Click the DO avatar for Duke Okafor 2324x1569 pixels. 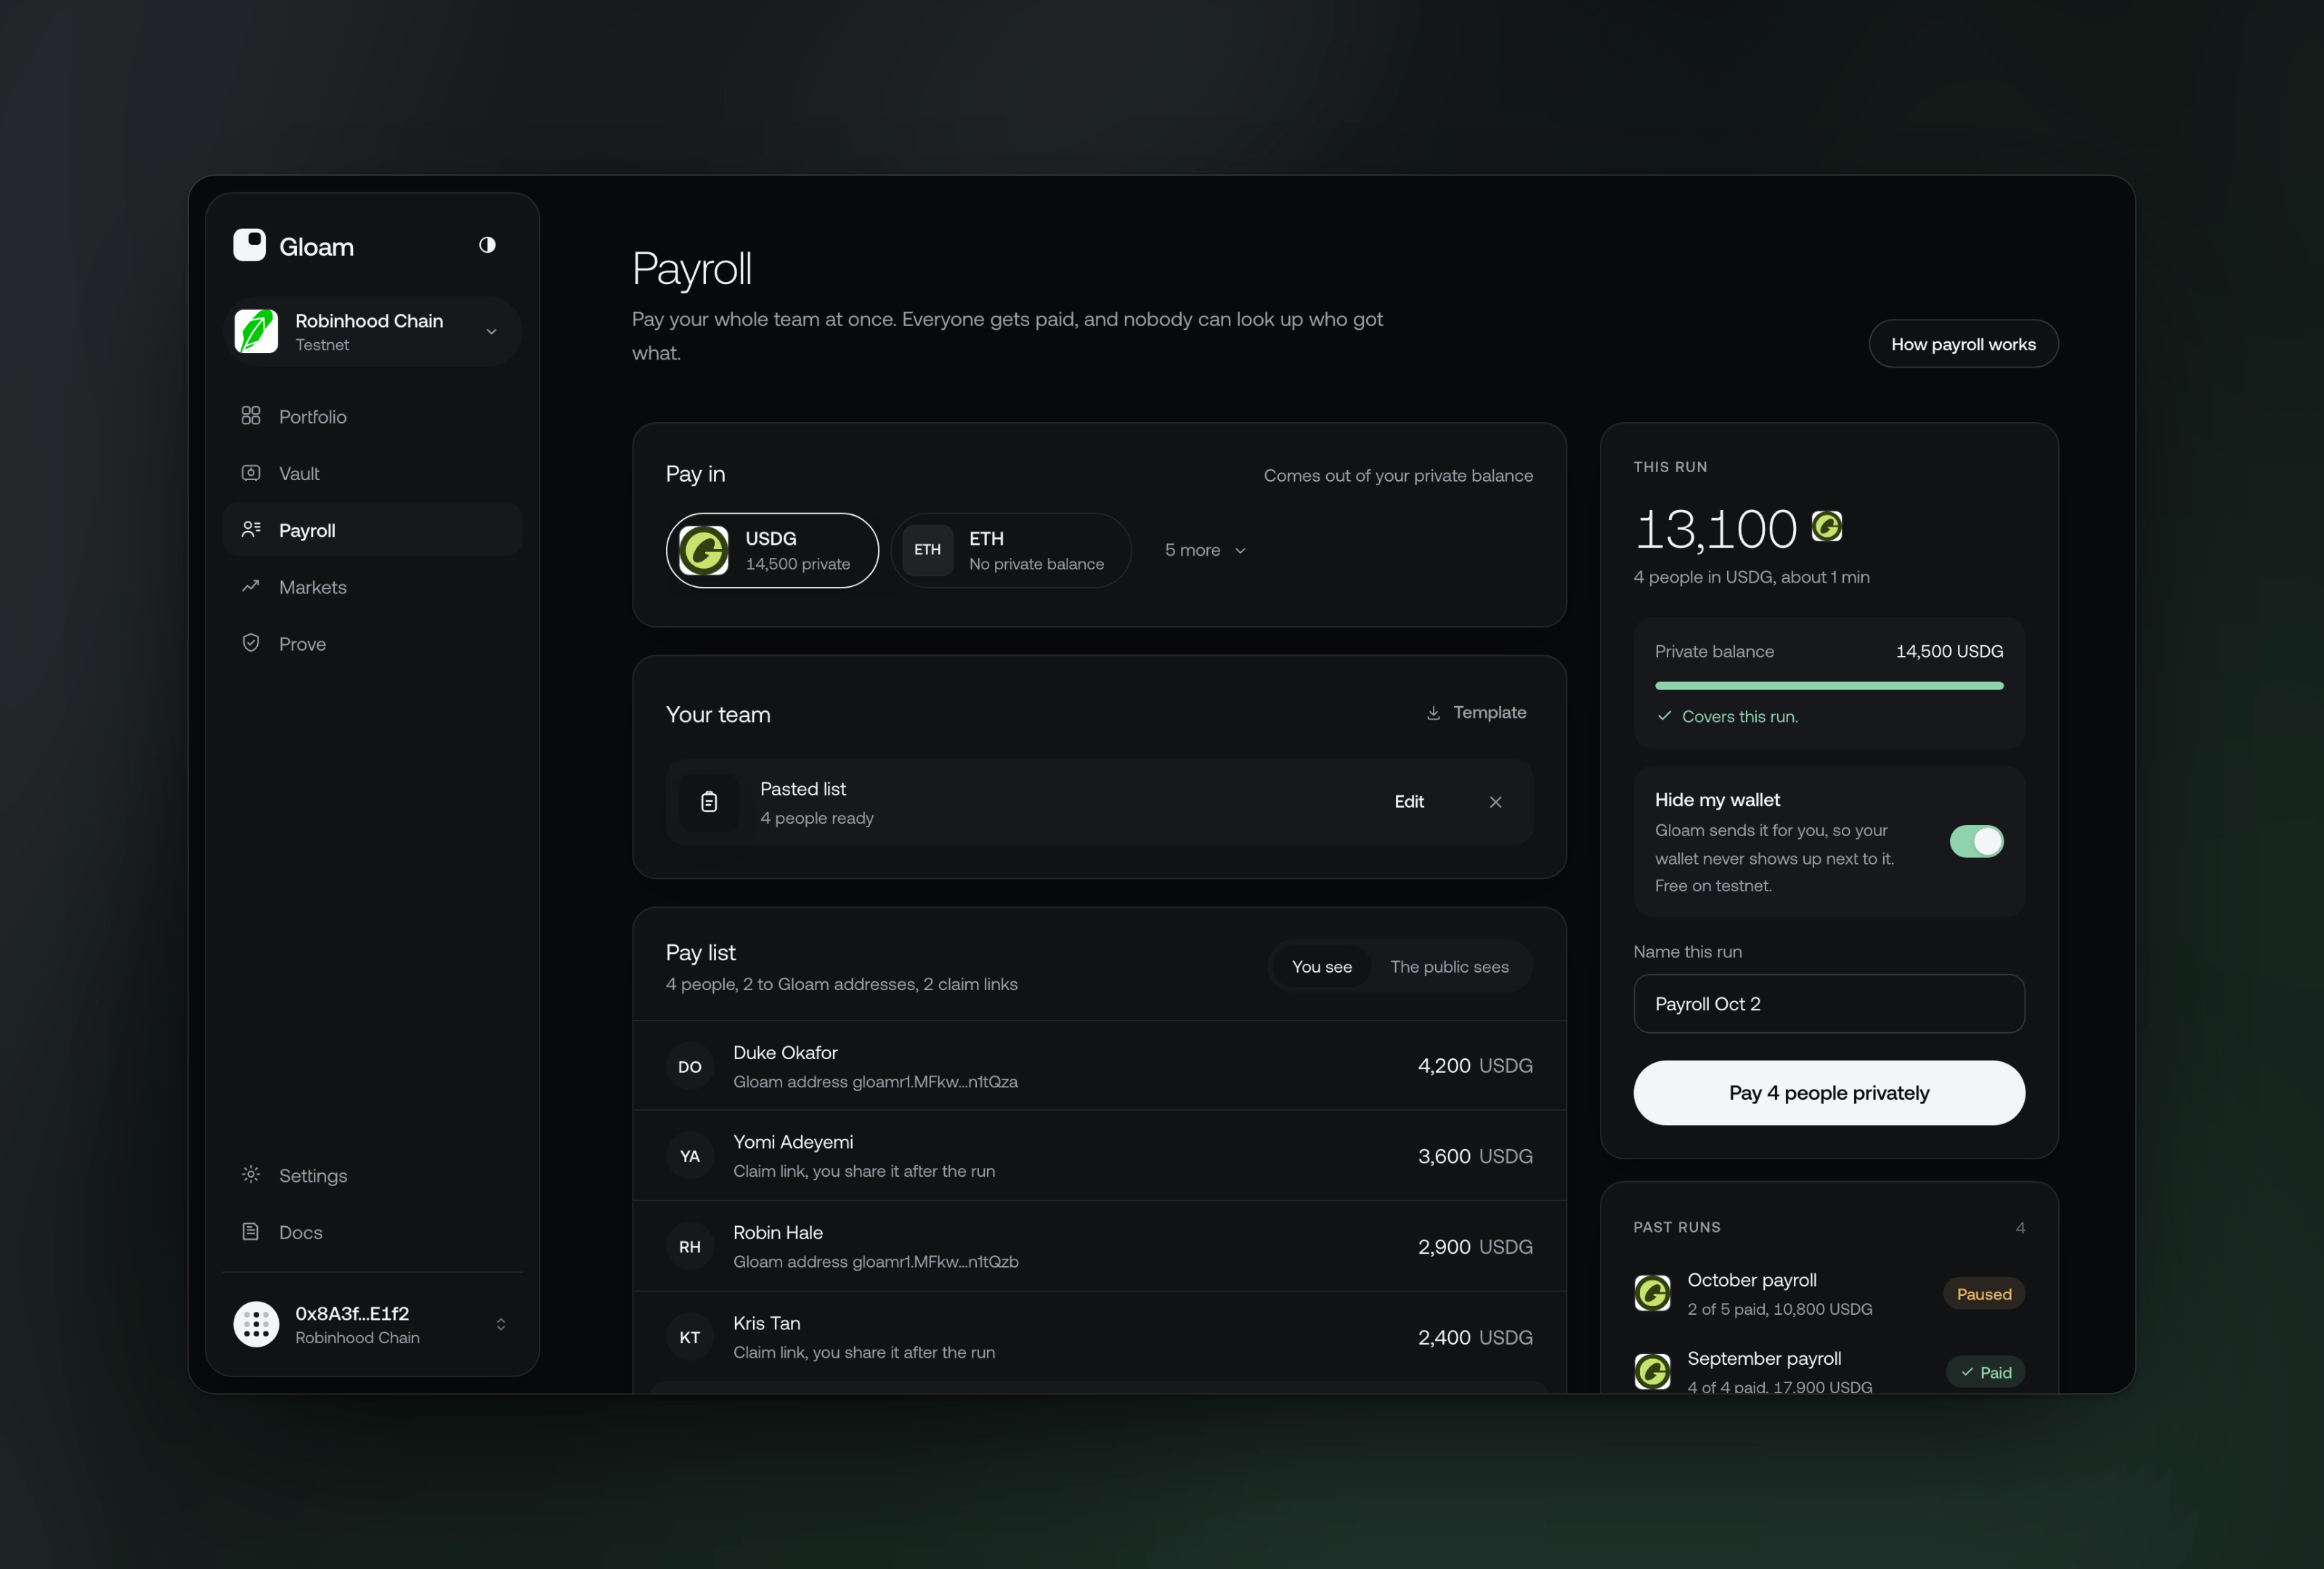[690, 1066]
